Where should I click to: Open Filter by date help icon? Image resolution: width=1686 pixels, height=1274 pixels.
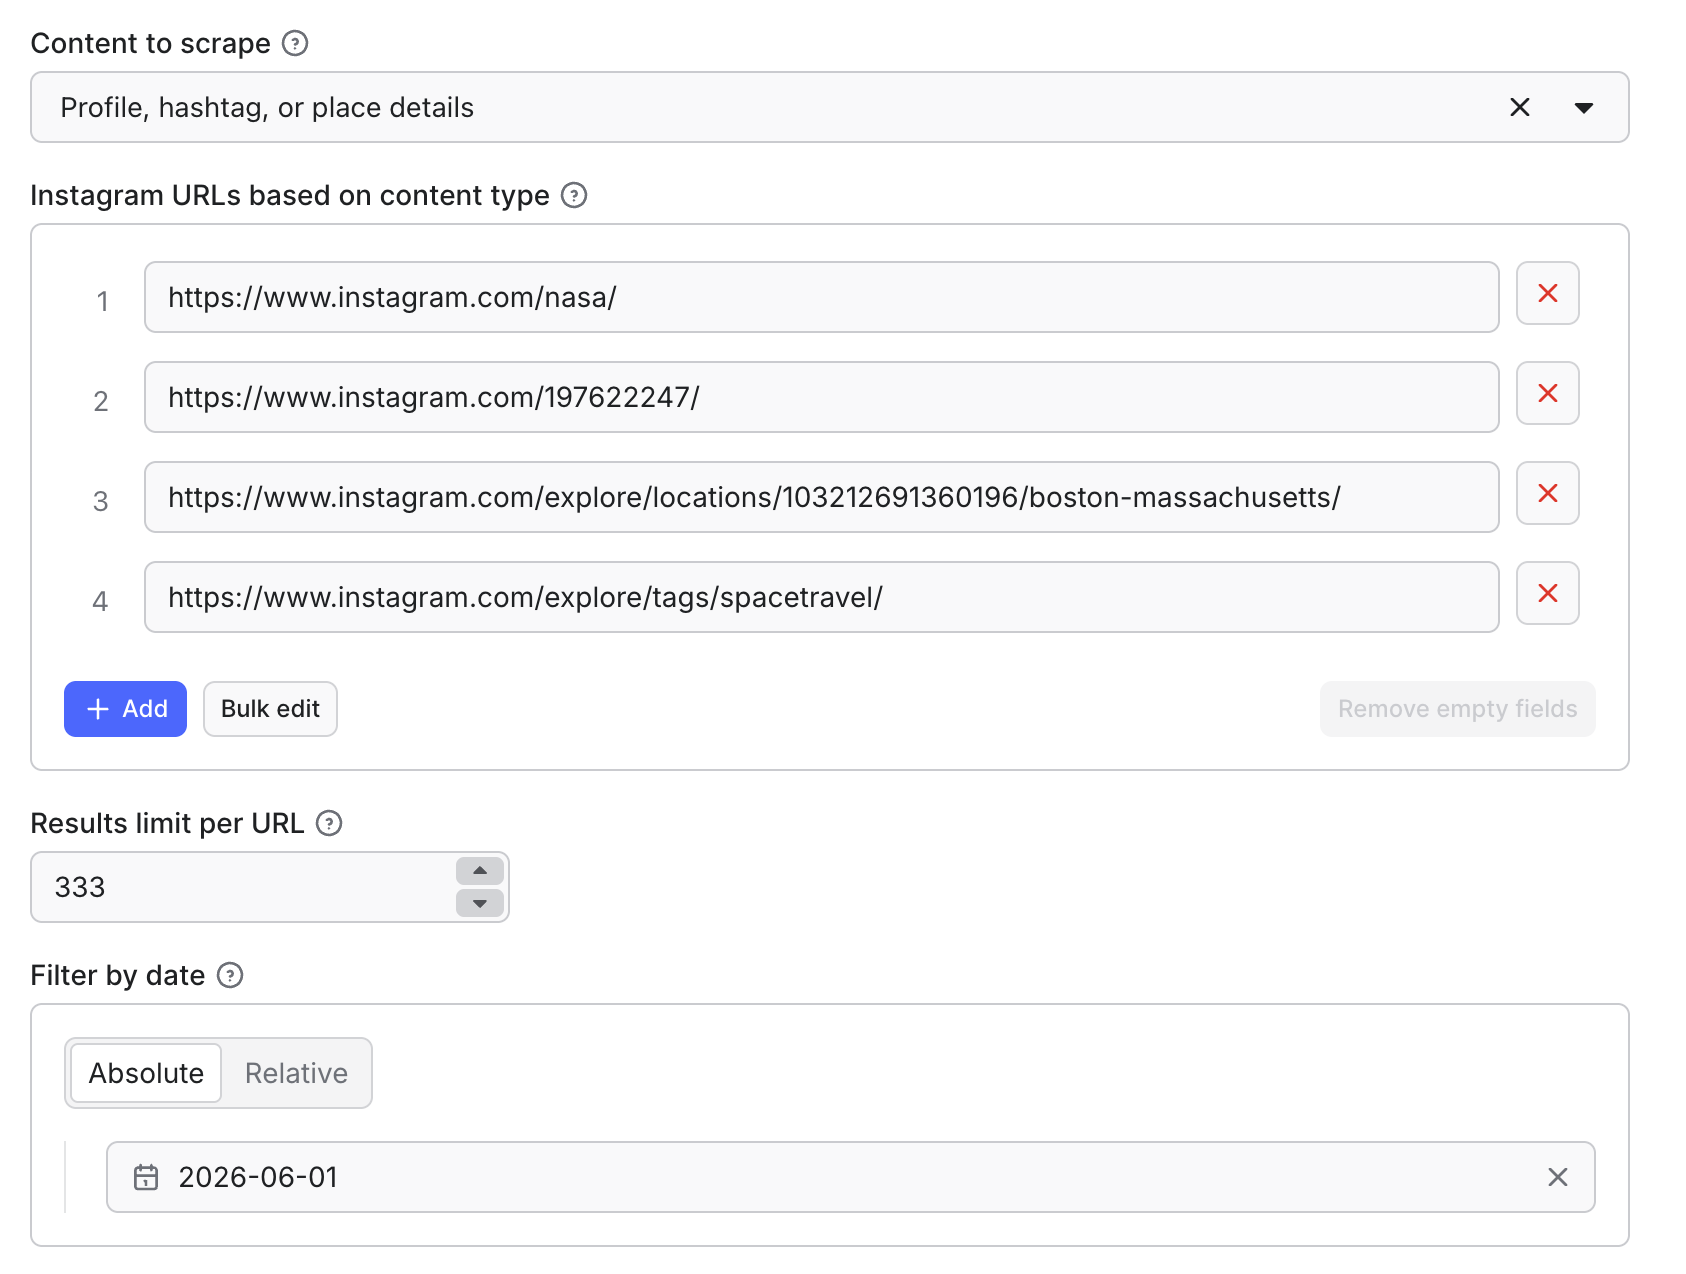click(230, 975)
